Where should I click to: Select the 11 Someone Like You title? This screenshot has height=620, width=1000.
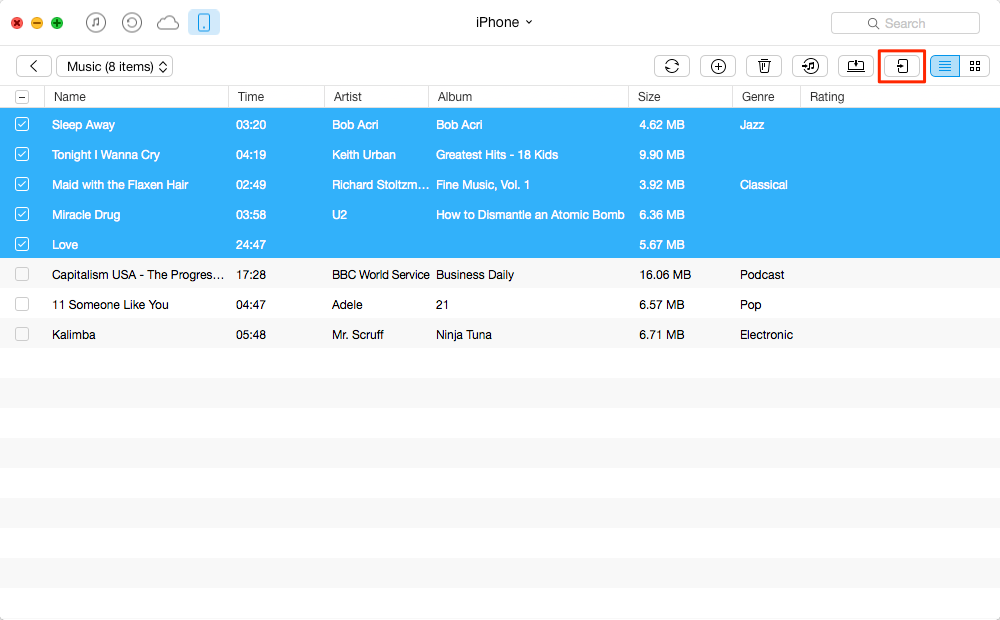110,305
